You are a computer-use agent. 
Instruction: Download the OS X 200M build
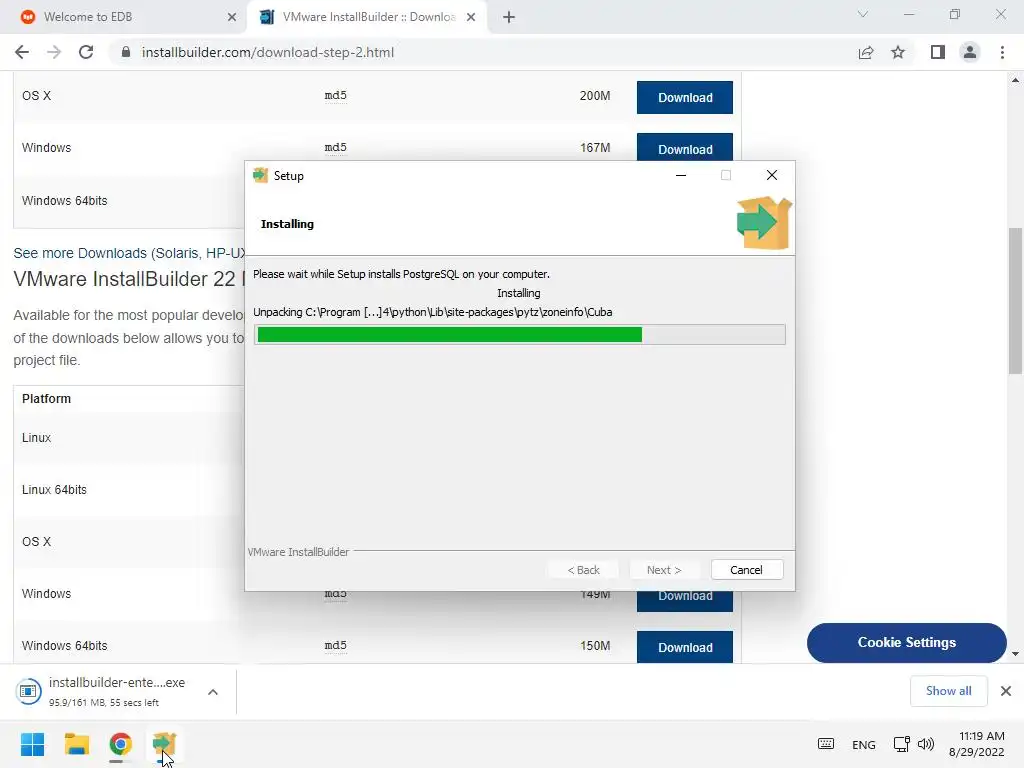(x=684, y=97)
